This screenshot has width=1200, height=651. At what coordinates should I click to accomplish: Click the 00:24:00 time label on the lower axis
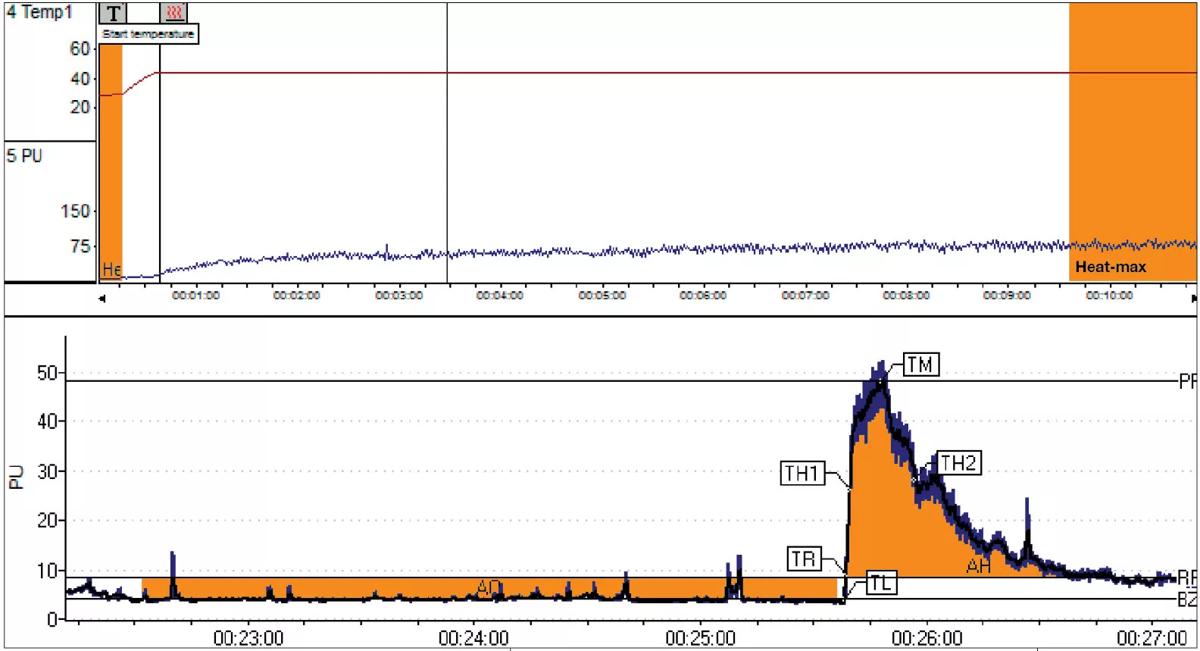pos(475,637)
